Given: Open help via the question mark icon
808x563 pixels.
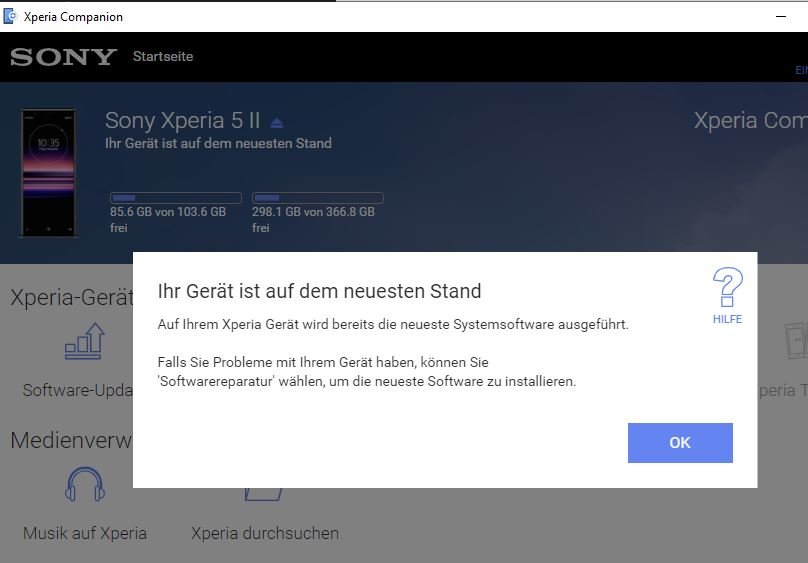Looking at the screenshot, I should pos(727,288).
